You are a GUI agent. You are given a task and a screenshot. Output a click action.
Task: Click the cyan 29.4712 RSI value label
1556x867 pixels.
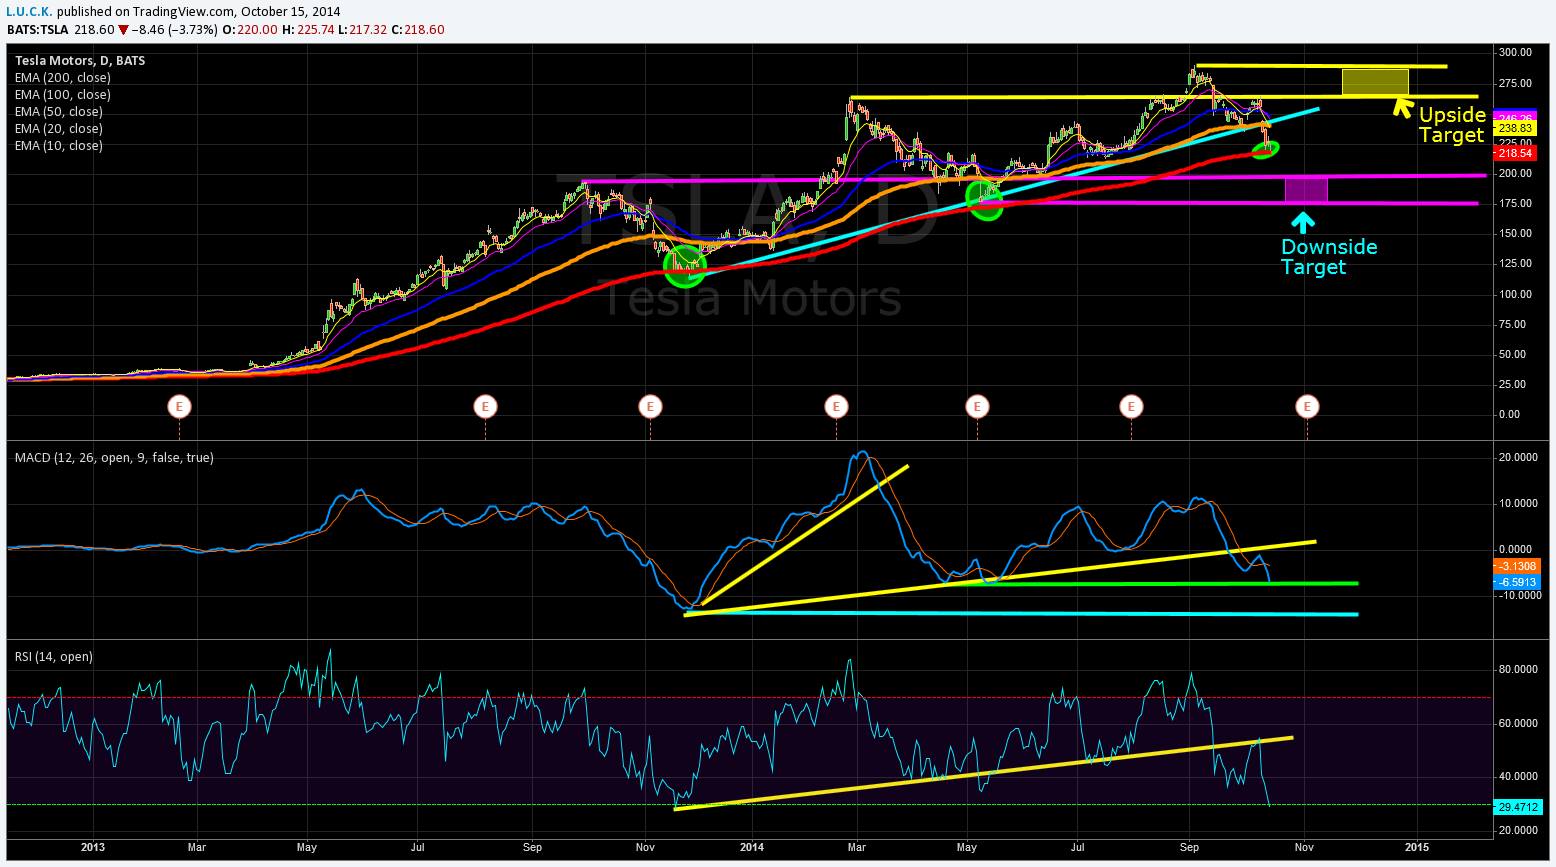pos(1516,805)
